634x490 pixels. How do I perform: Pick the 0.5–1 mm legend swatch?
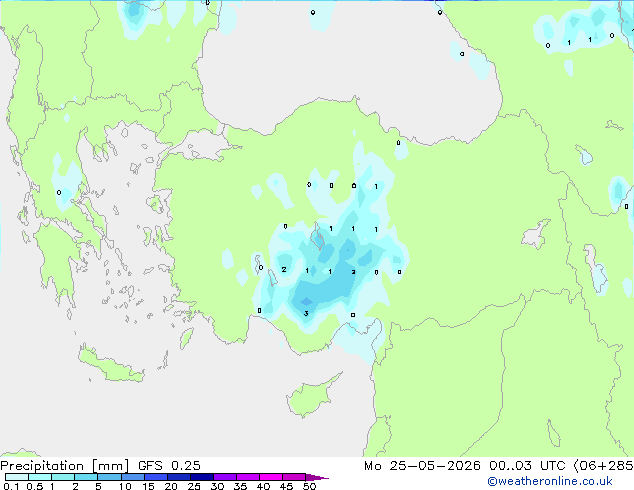(x=40, y=477)
